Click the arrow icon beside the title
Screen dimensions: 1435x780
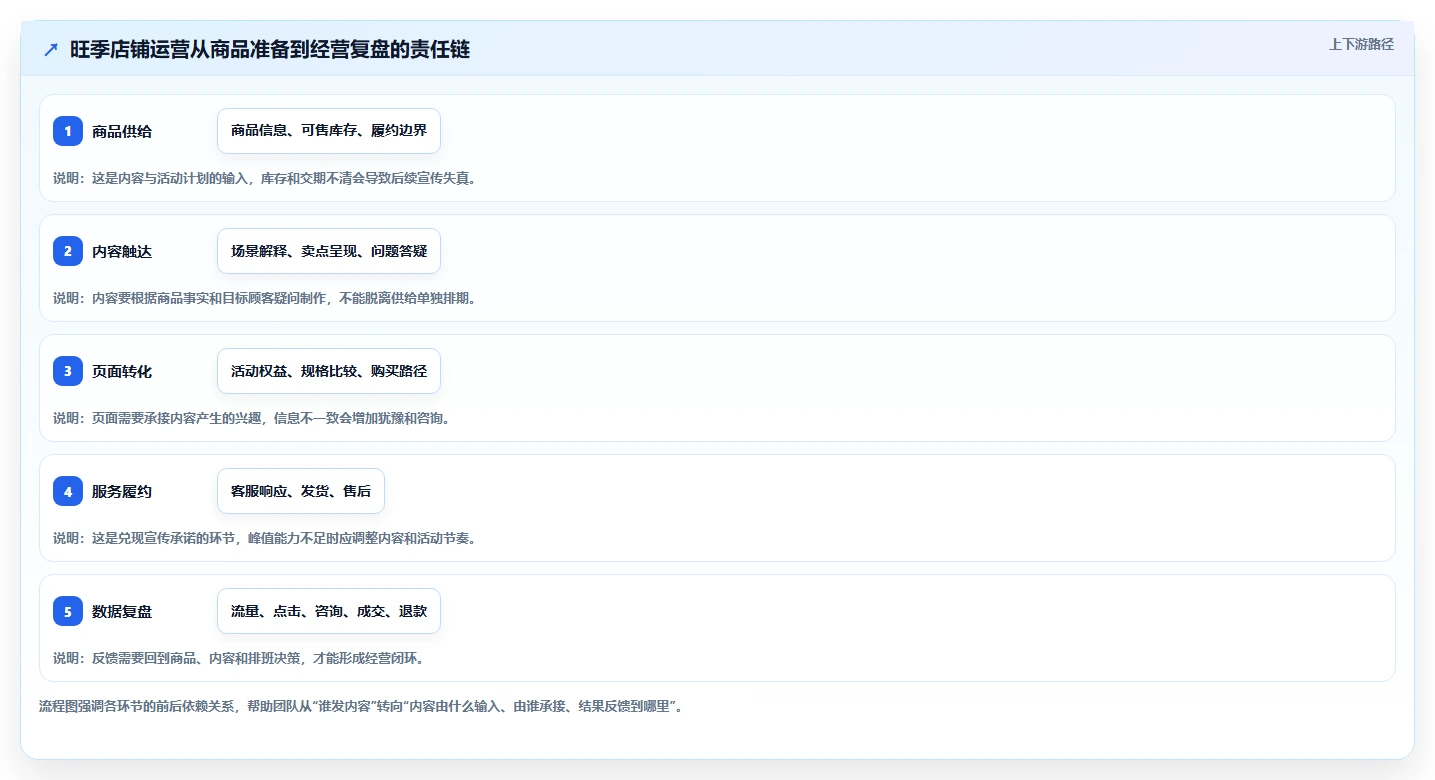[50, 49]
